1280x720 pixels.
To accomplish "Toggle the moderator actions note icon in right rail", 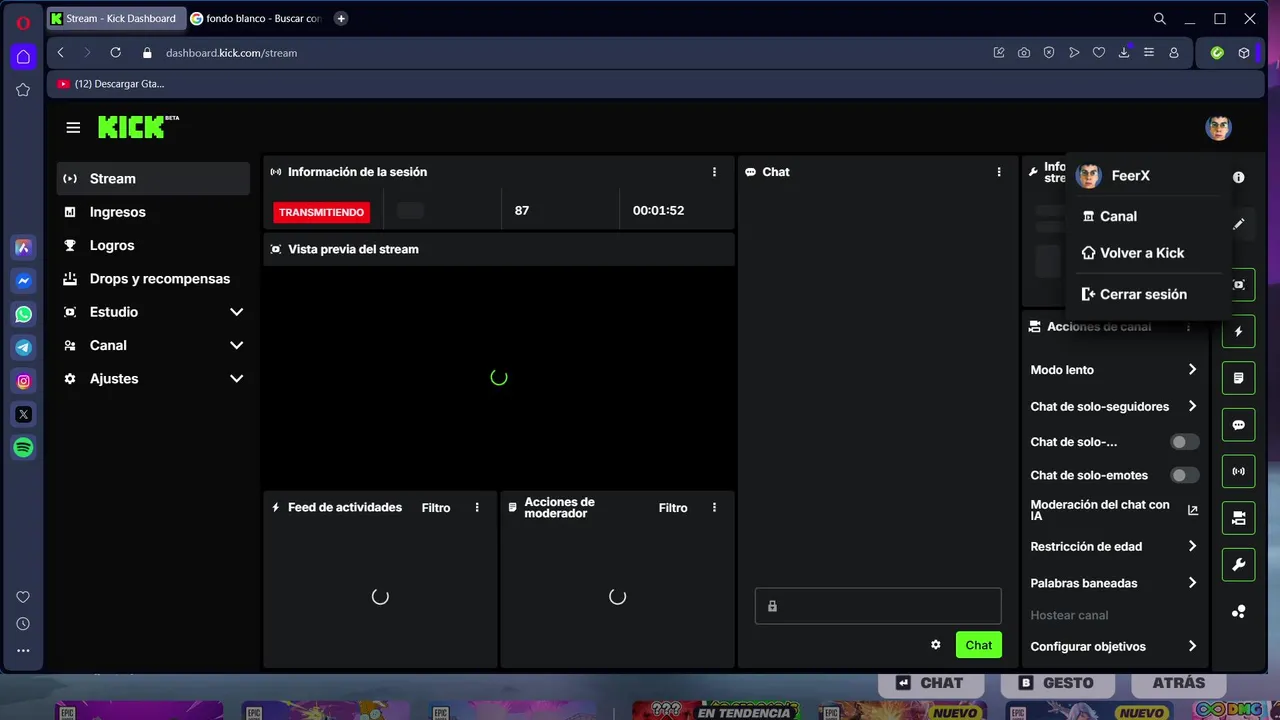I will (1239, 378).
